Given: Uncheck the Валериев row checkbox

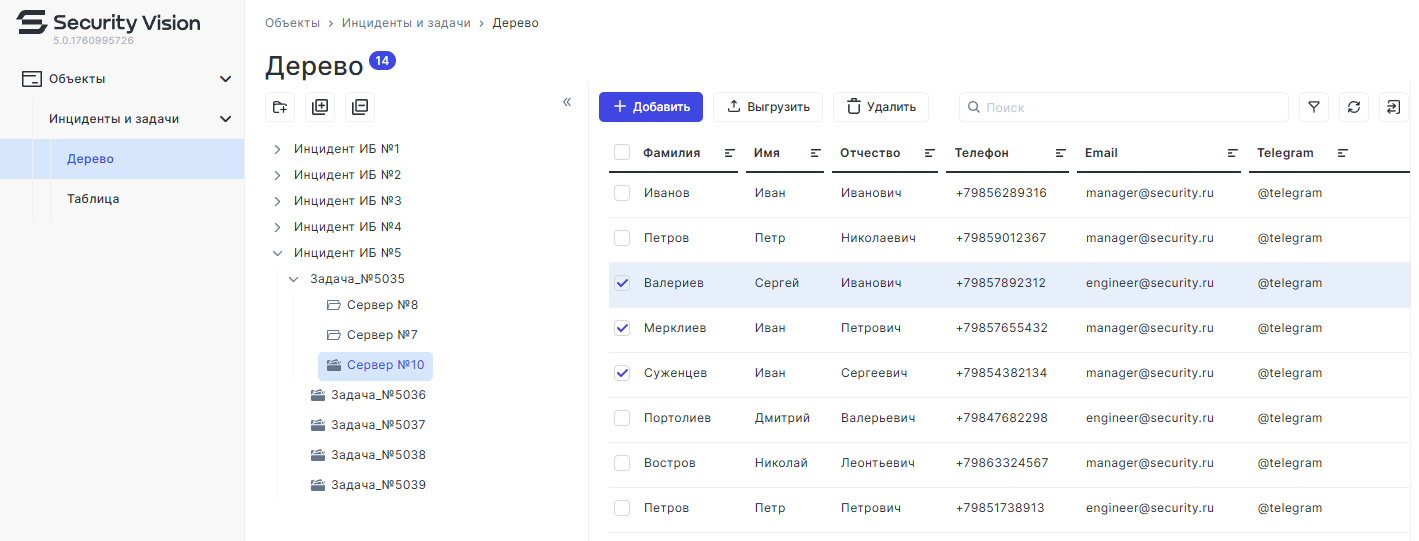Looking at the screenshot, I should [622, 283].
